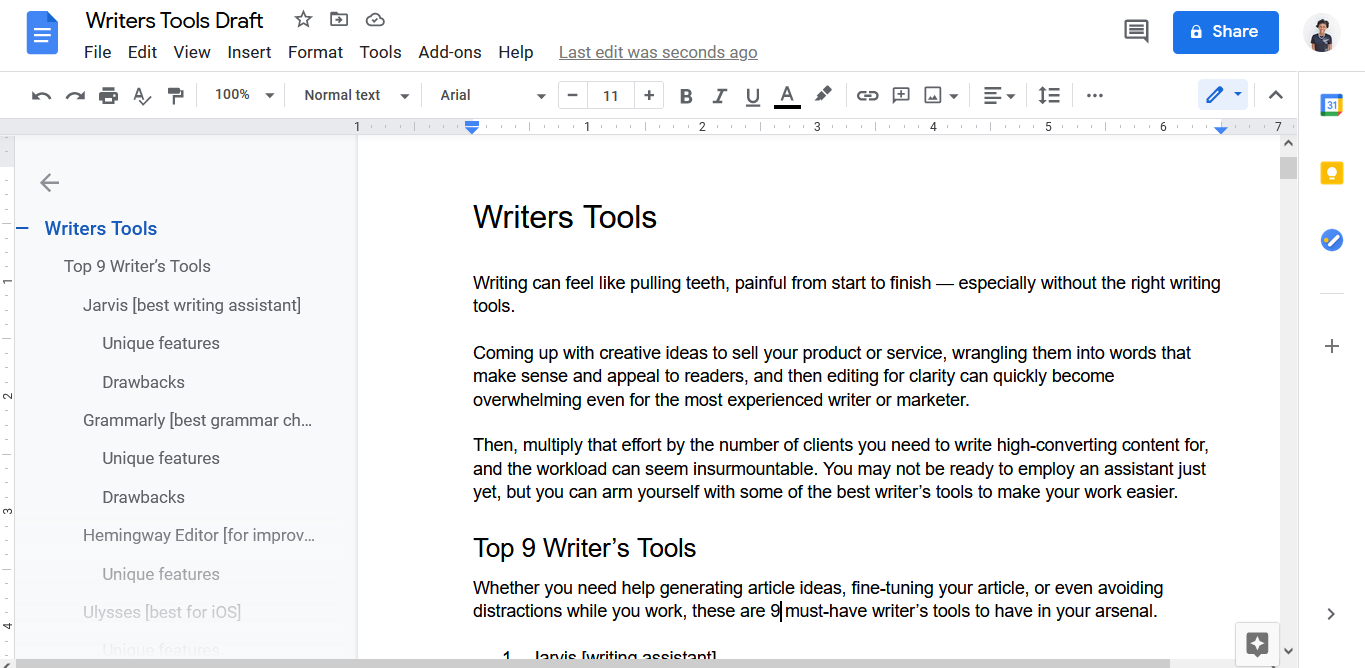Screen dimensions: 1365x668
Task: Open the Help menu
Action: [x=516, y=52]
